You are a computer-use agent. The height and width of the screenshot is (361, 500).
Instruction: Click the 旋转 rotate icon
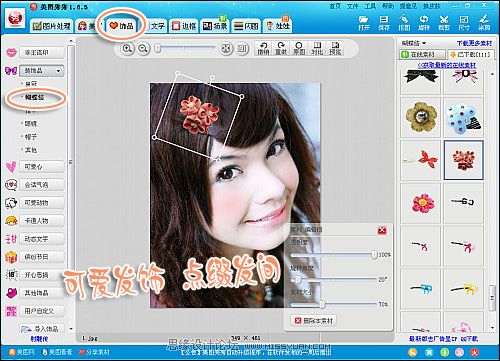point(424,23)
